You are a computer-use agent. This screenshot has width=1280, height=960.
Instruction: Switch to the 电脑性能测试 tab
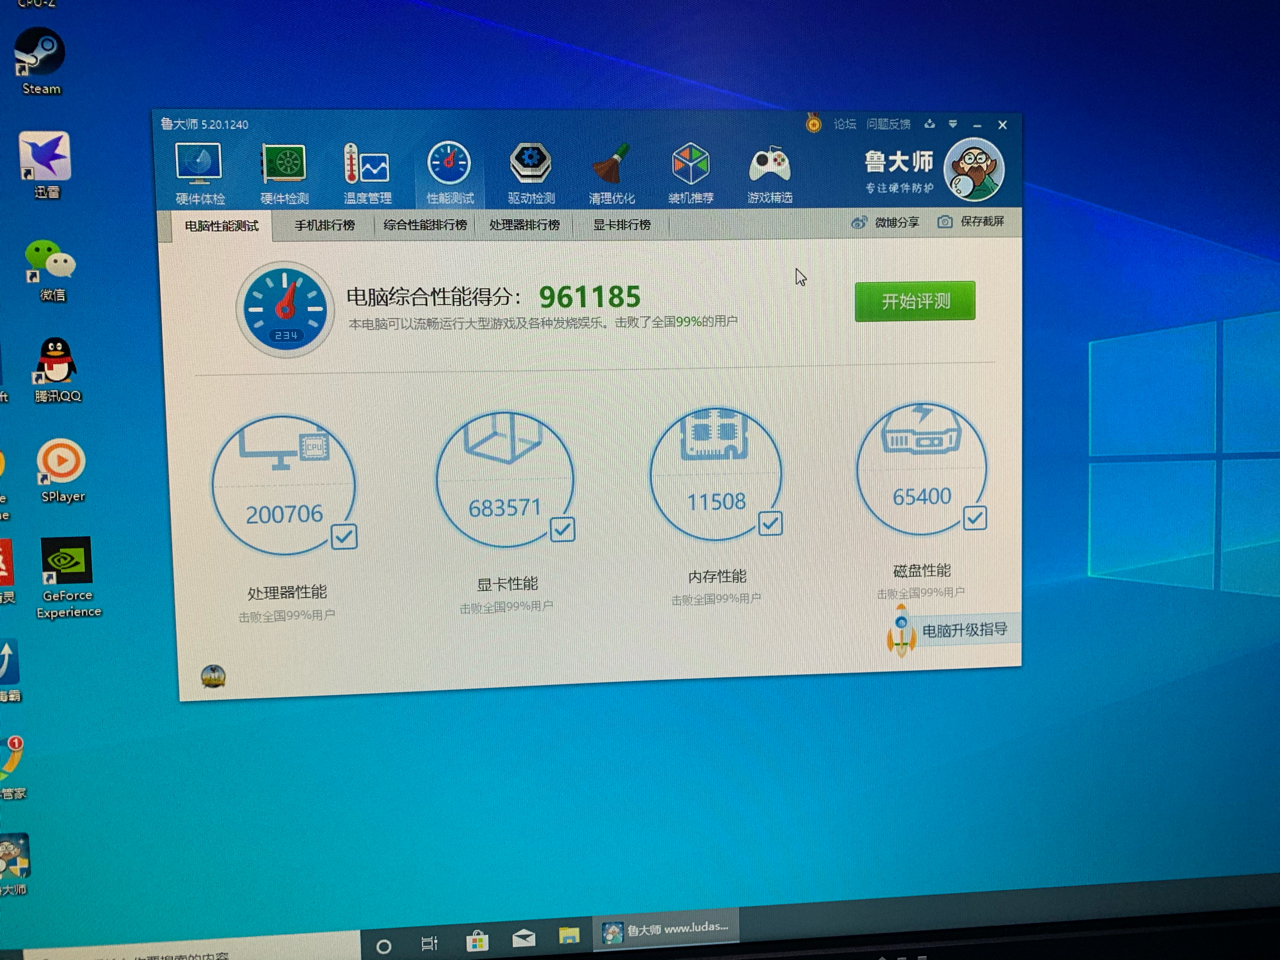pyautogui.click(x=221, y=226)
